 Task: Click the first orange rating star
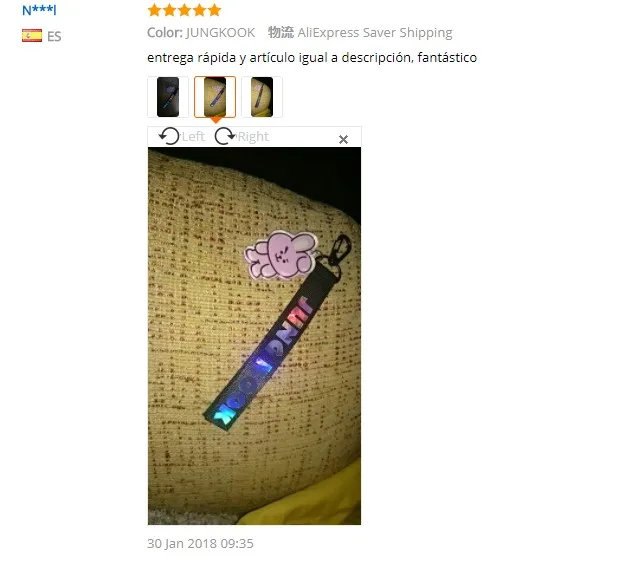(x=155, y=10)
